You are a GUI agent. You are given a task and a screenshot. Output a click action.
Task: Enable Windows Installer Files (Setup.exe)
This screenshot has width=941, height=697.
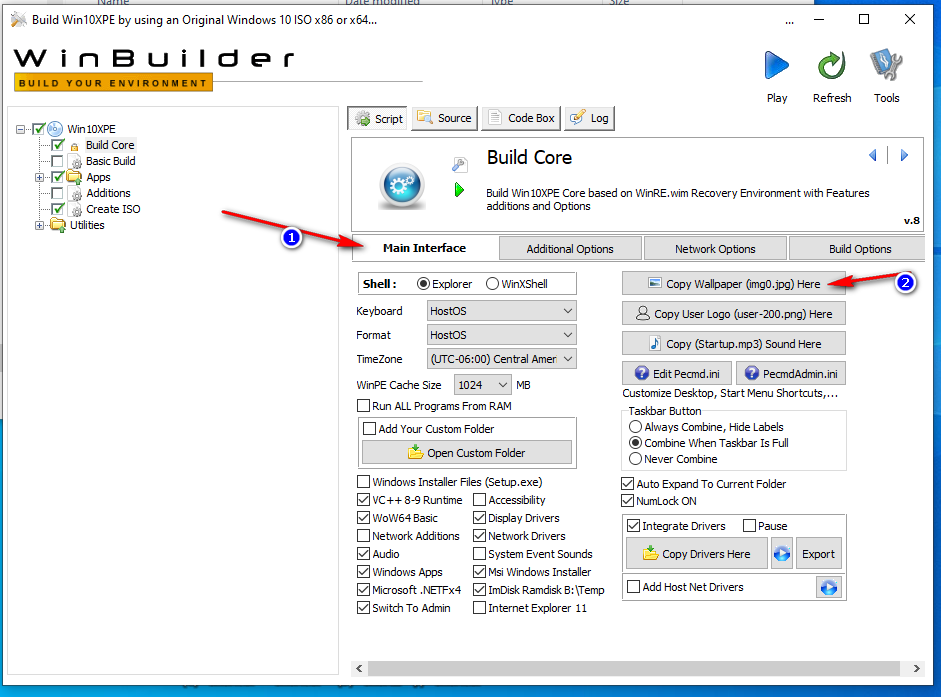363,481
